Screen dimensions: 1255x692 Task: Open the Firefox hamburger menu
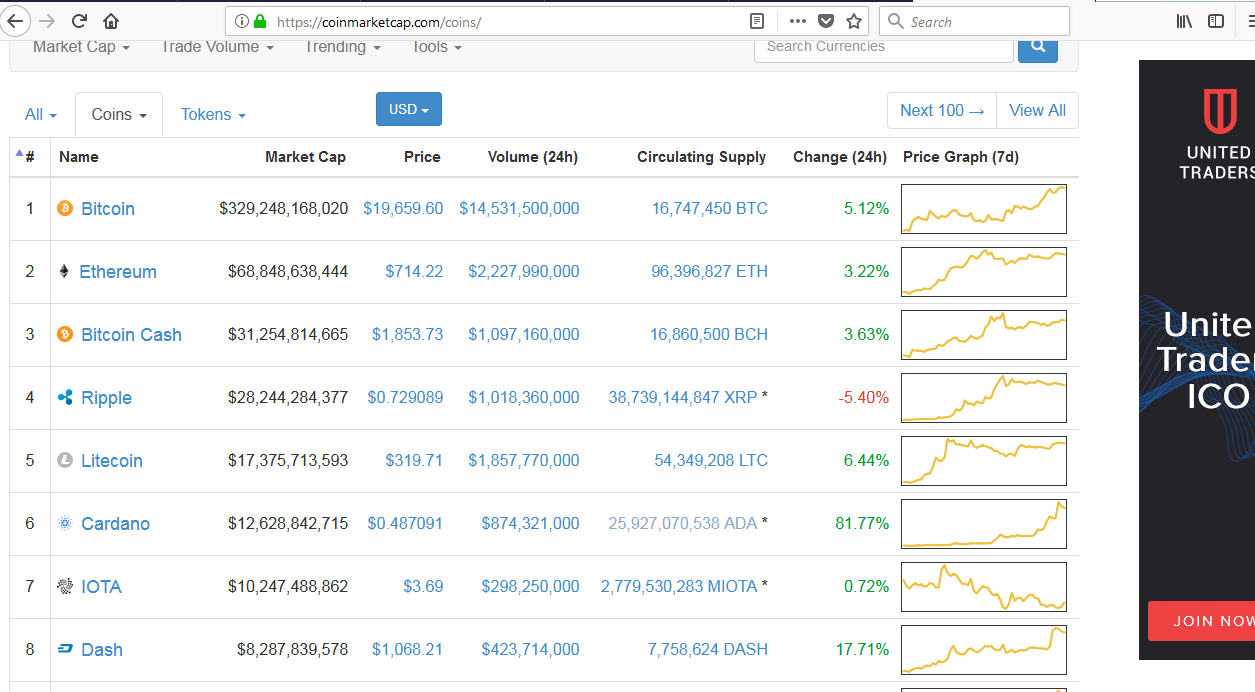(x=1249, y=21)
